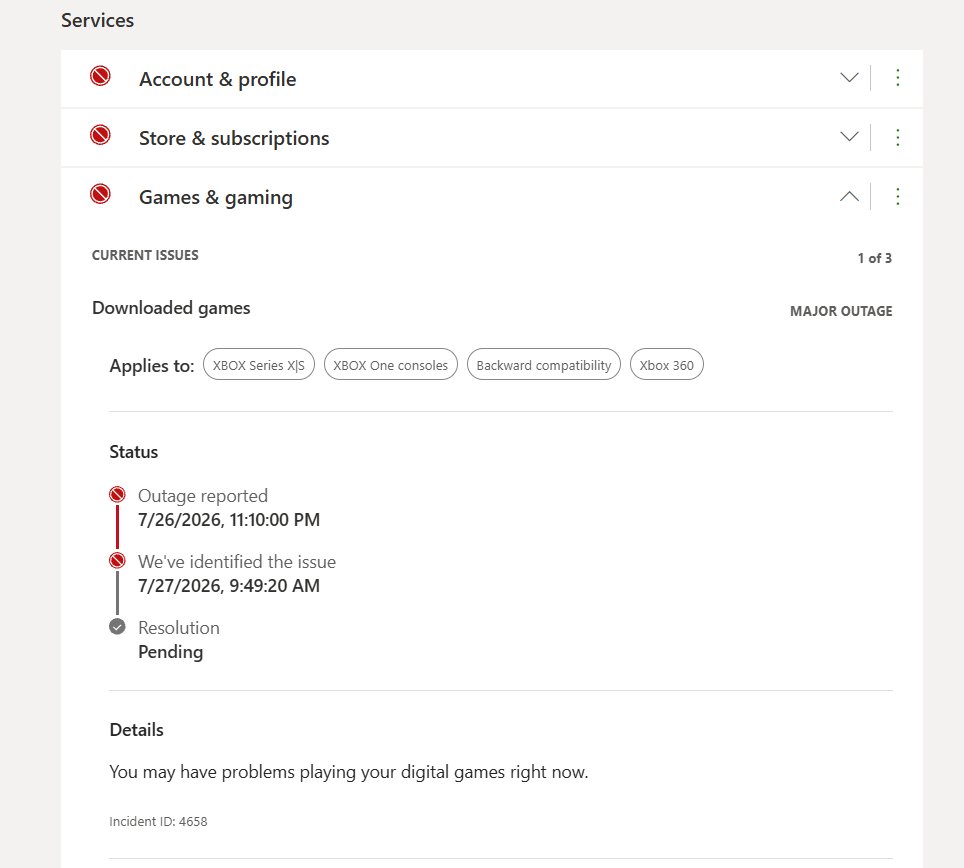Click the Store & subscriptions heading
This screenshot has width=964, height=868.
234,138
